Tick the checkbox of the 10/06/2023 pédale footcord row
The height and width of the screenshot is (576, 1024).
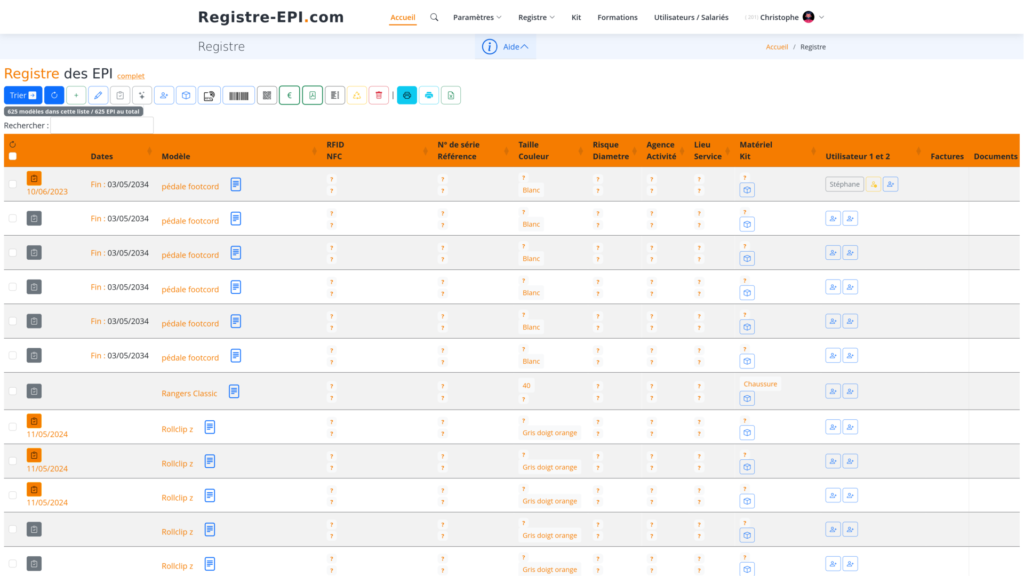coord(12,184)
